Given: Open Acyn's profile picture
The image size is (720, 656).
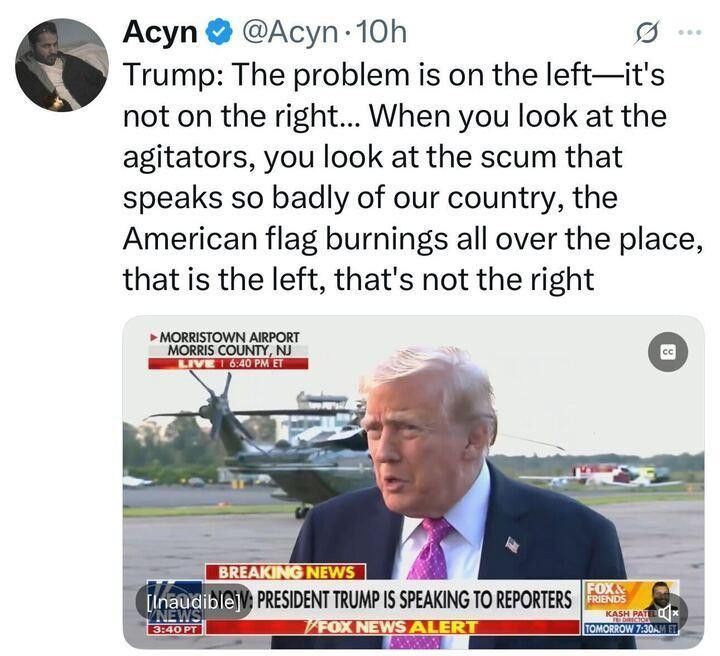Looking at the screenshot, I should 62,65.
